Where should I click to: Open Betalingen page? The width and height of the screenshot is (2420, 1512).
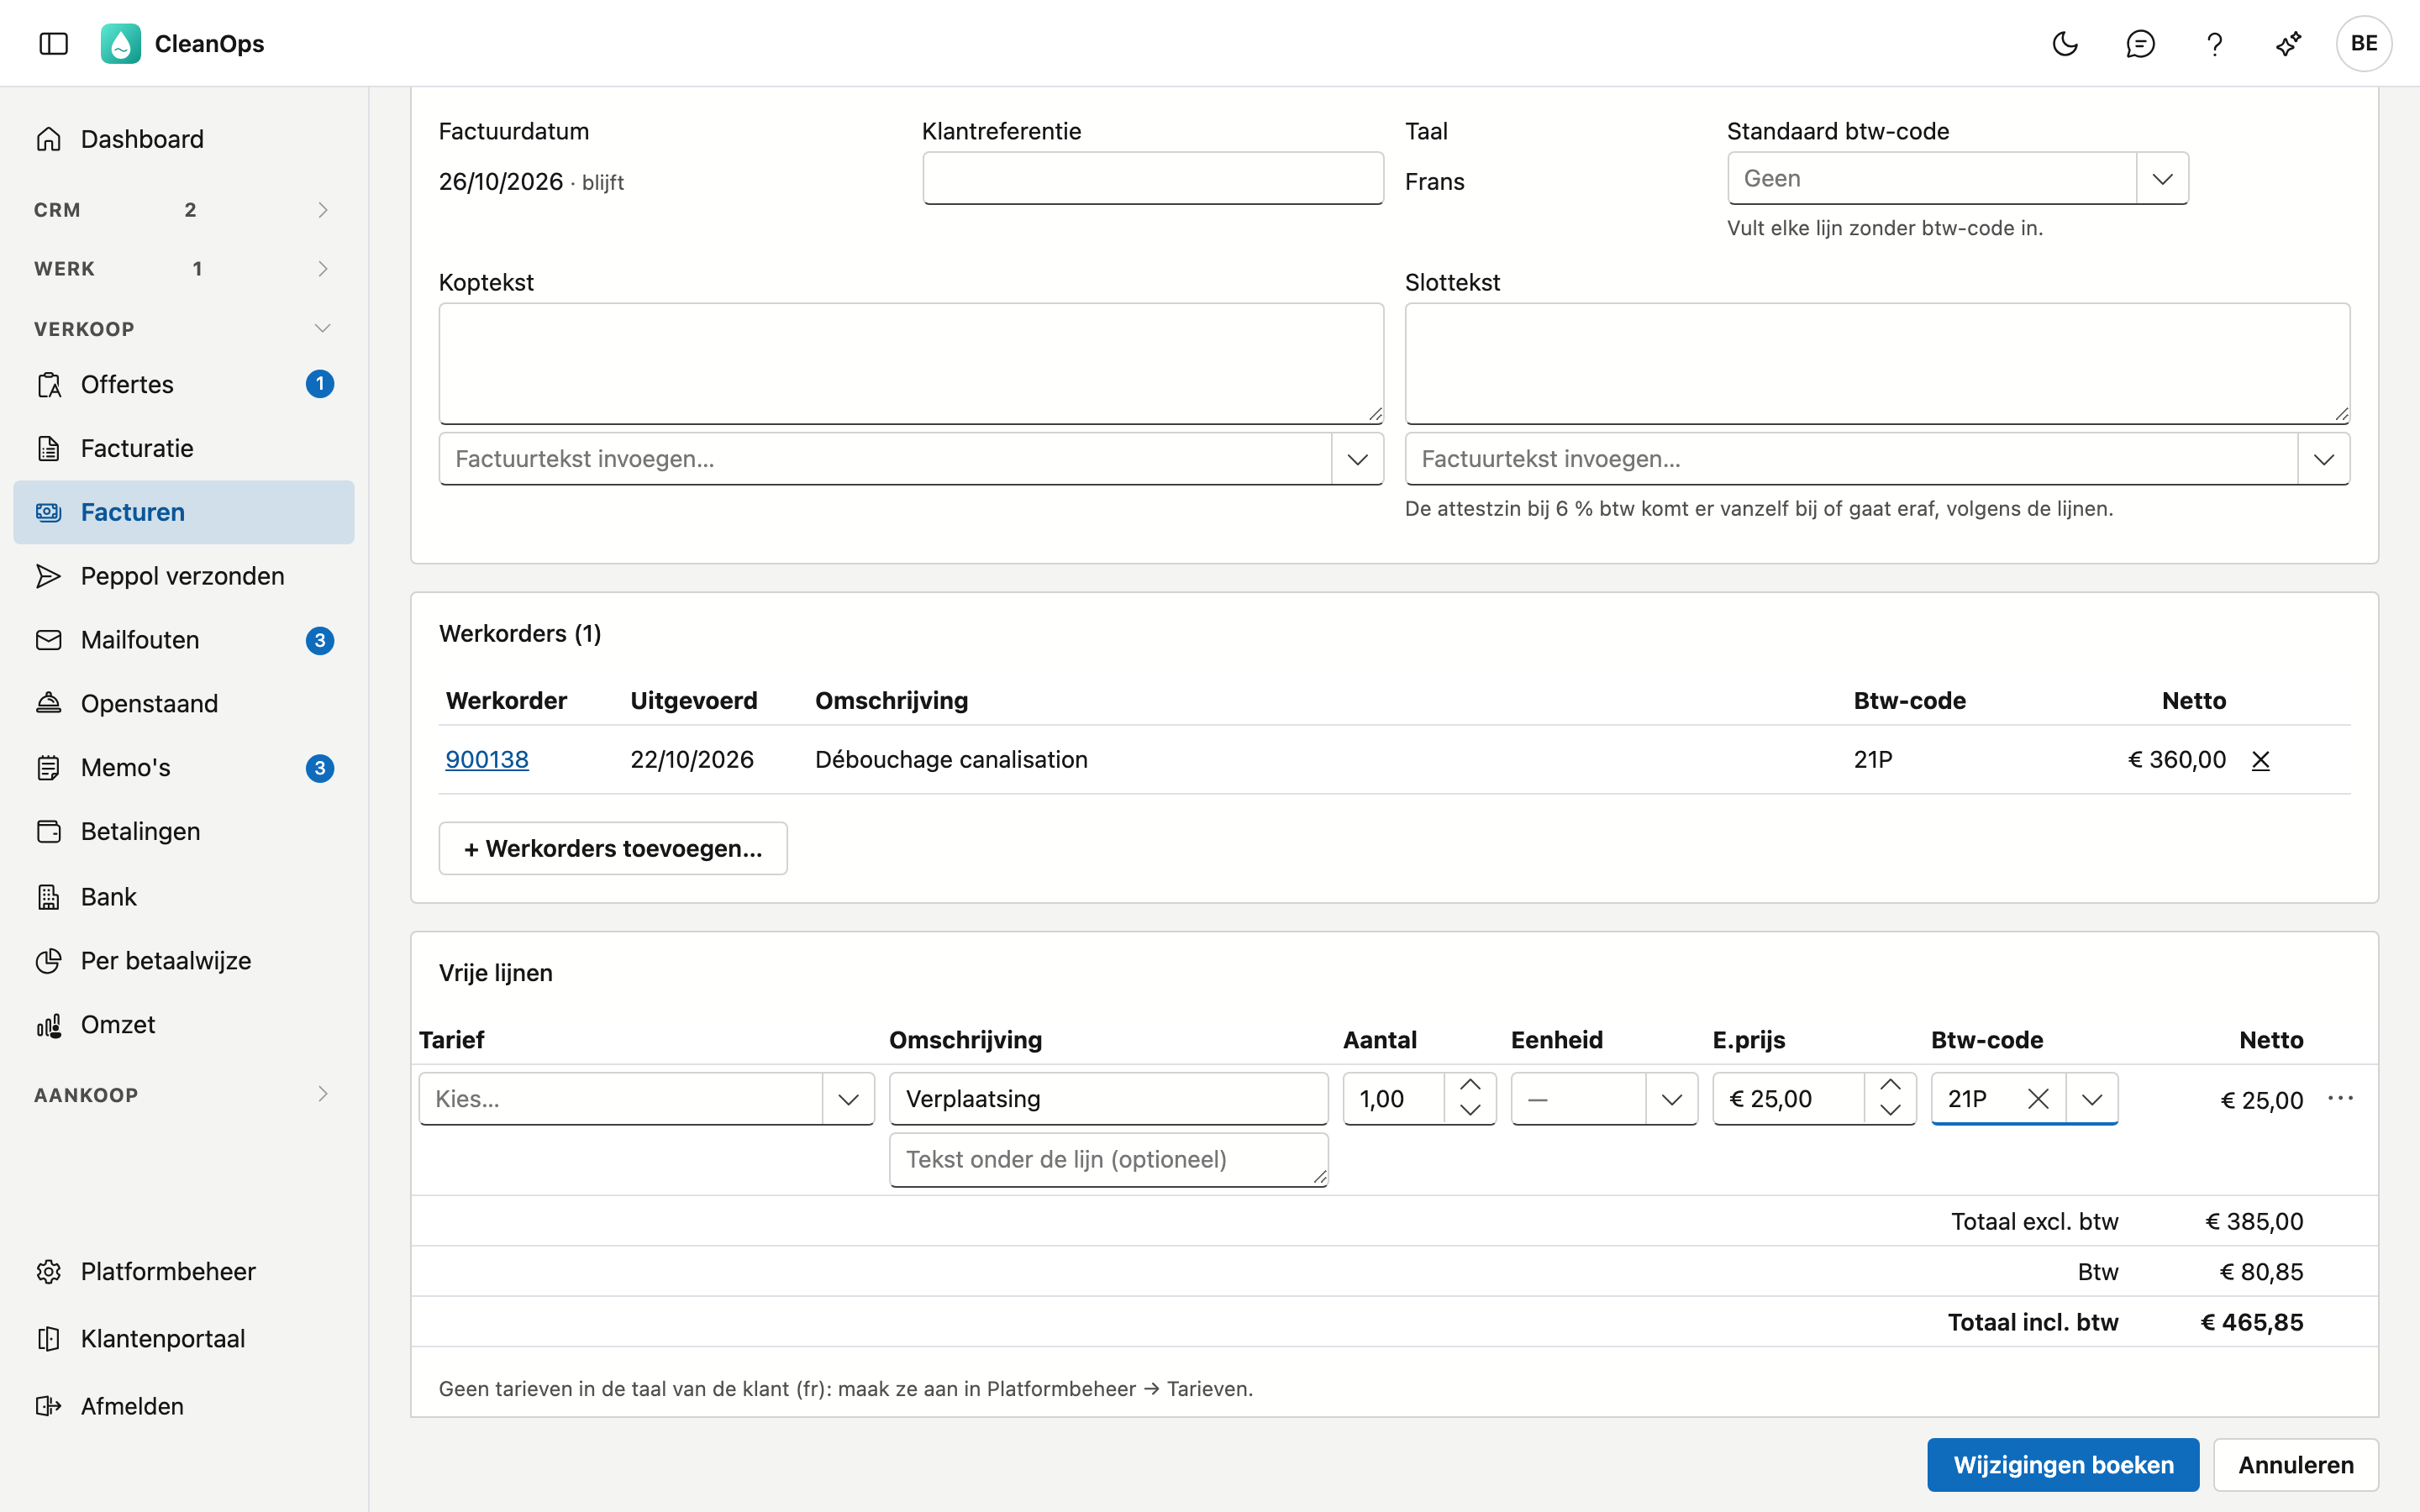(x=184, y=832)
